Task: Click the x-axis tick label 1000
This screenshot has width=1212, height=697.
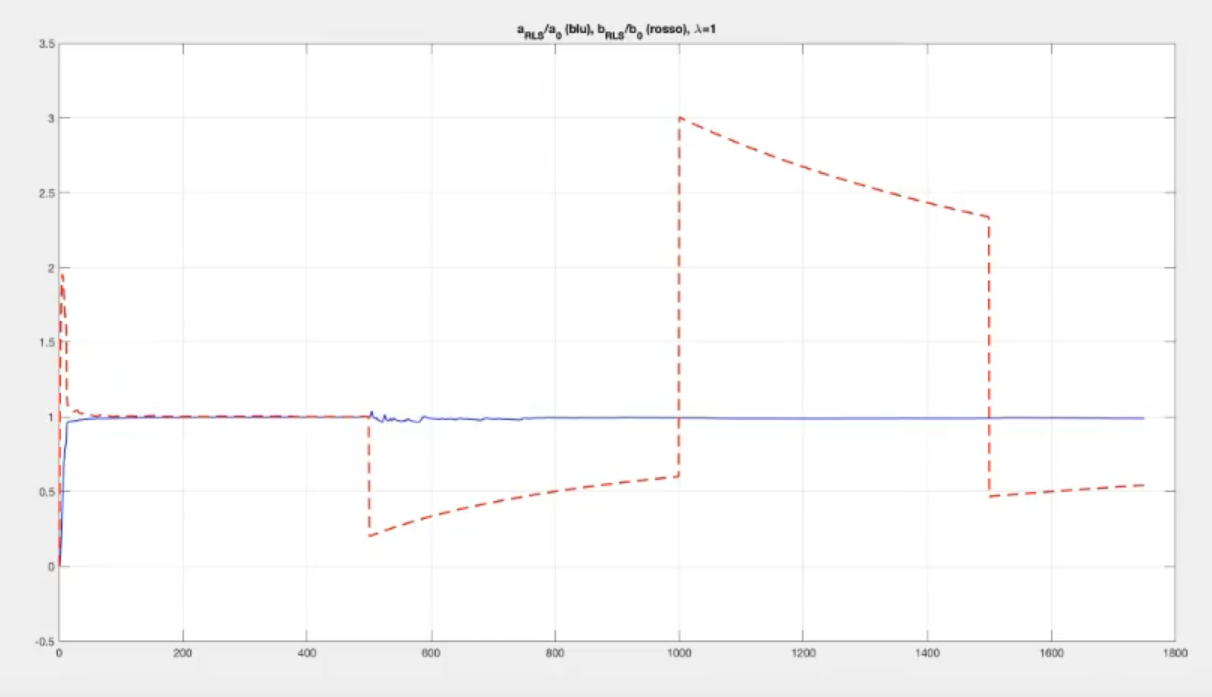Action: 679,651
